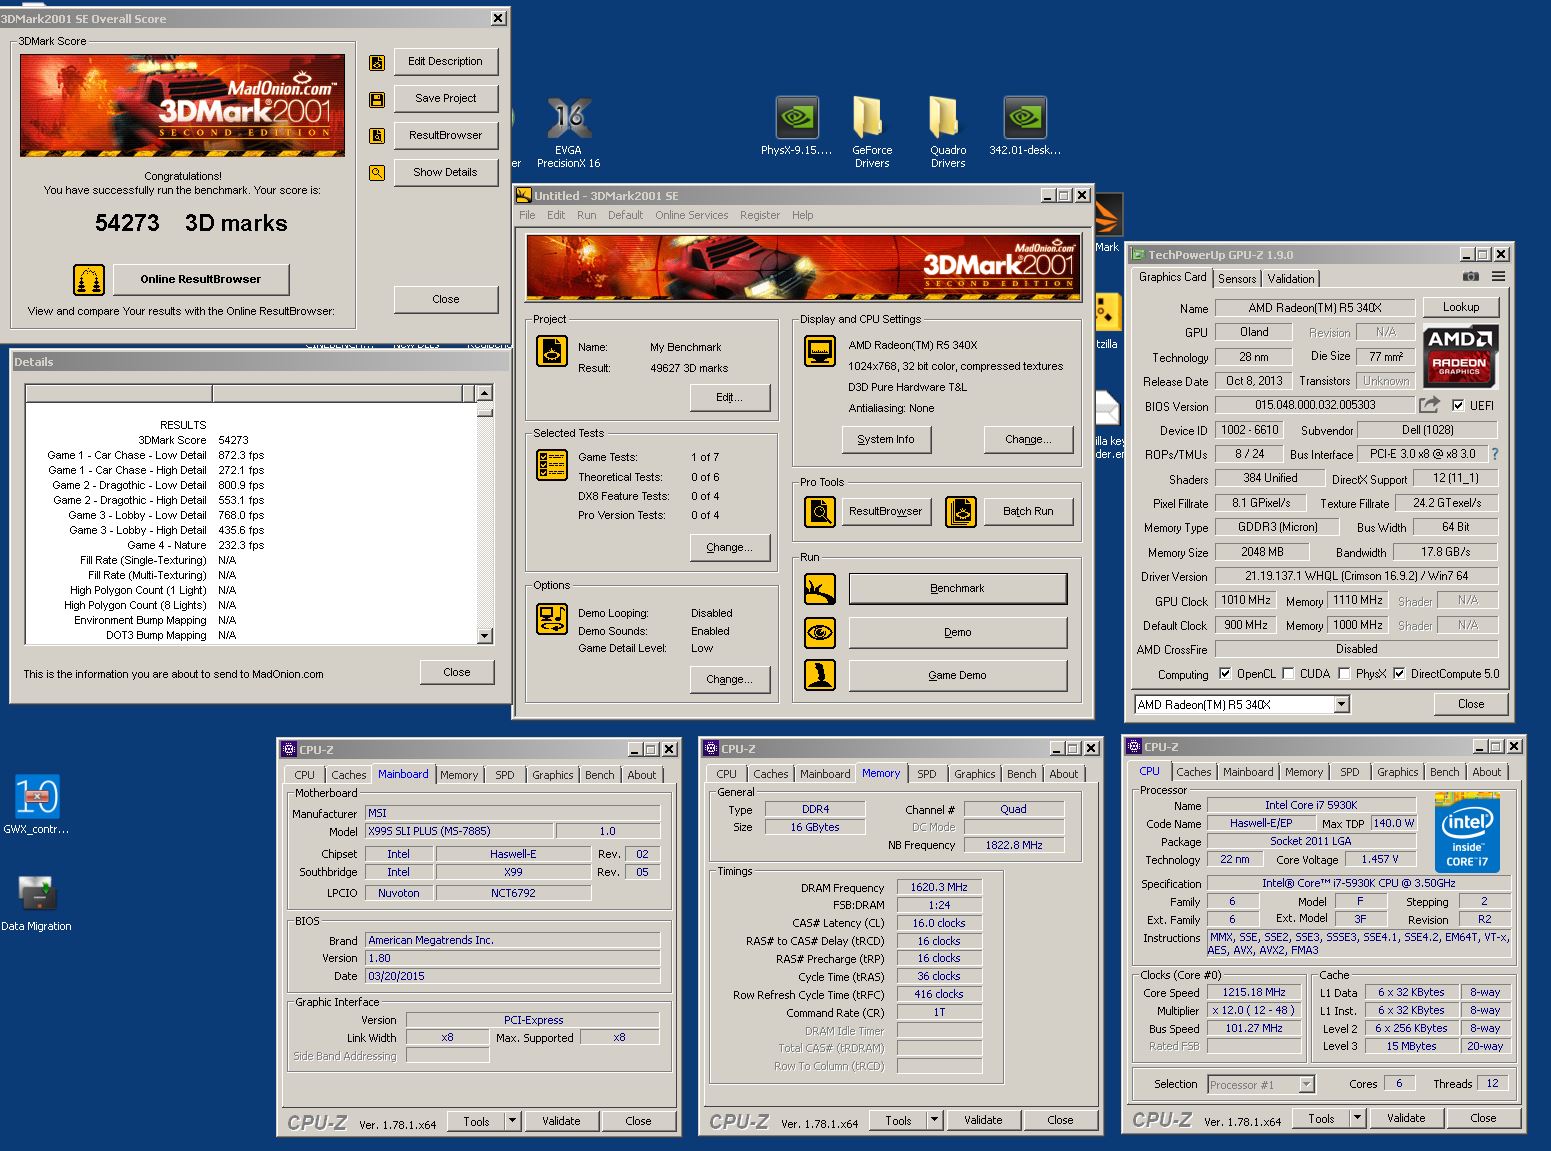Image resolution: width=1551 pixels, height=1151 pixels.
Task: Click the ResultBrowser icon in score window
Action: [x=377, y=136]
